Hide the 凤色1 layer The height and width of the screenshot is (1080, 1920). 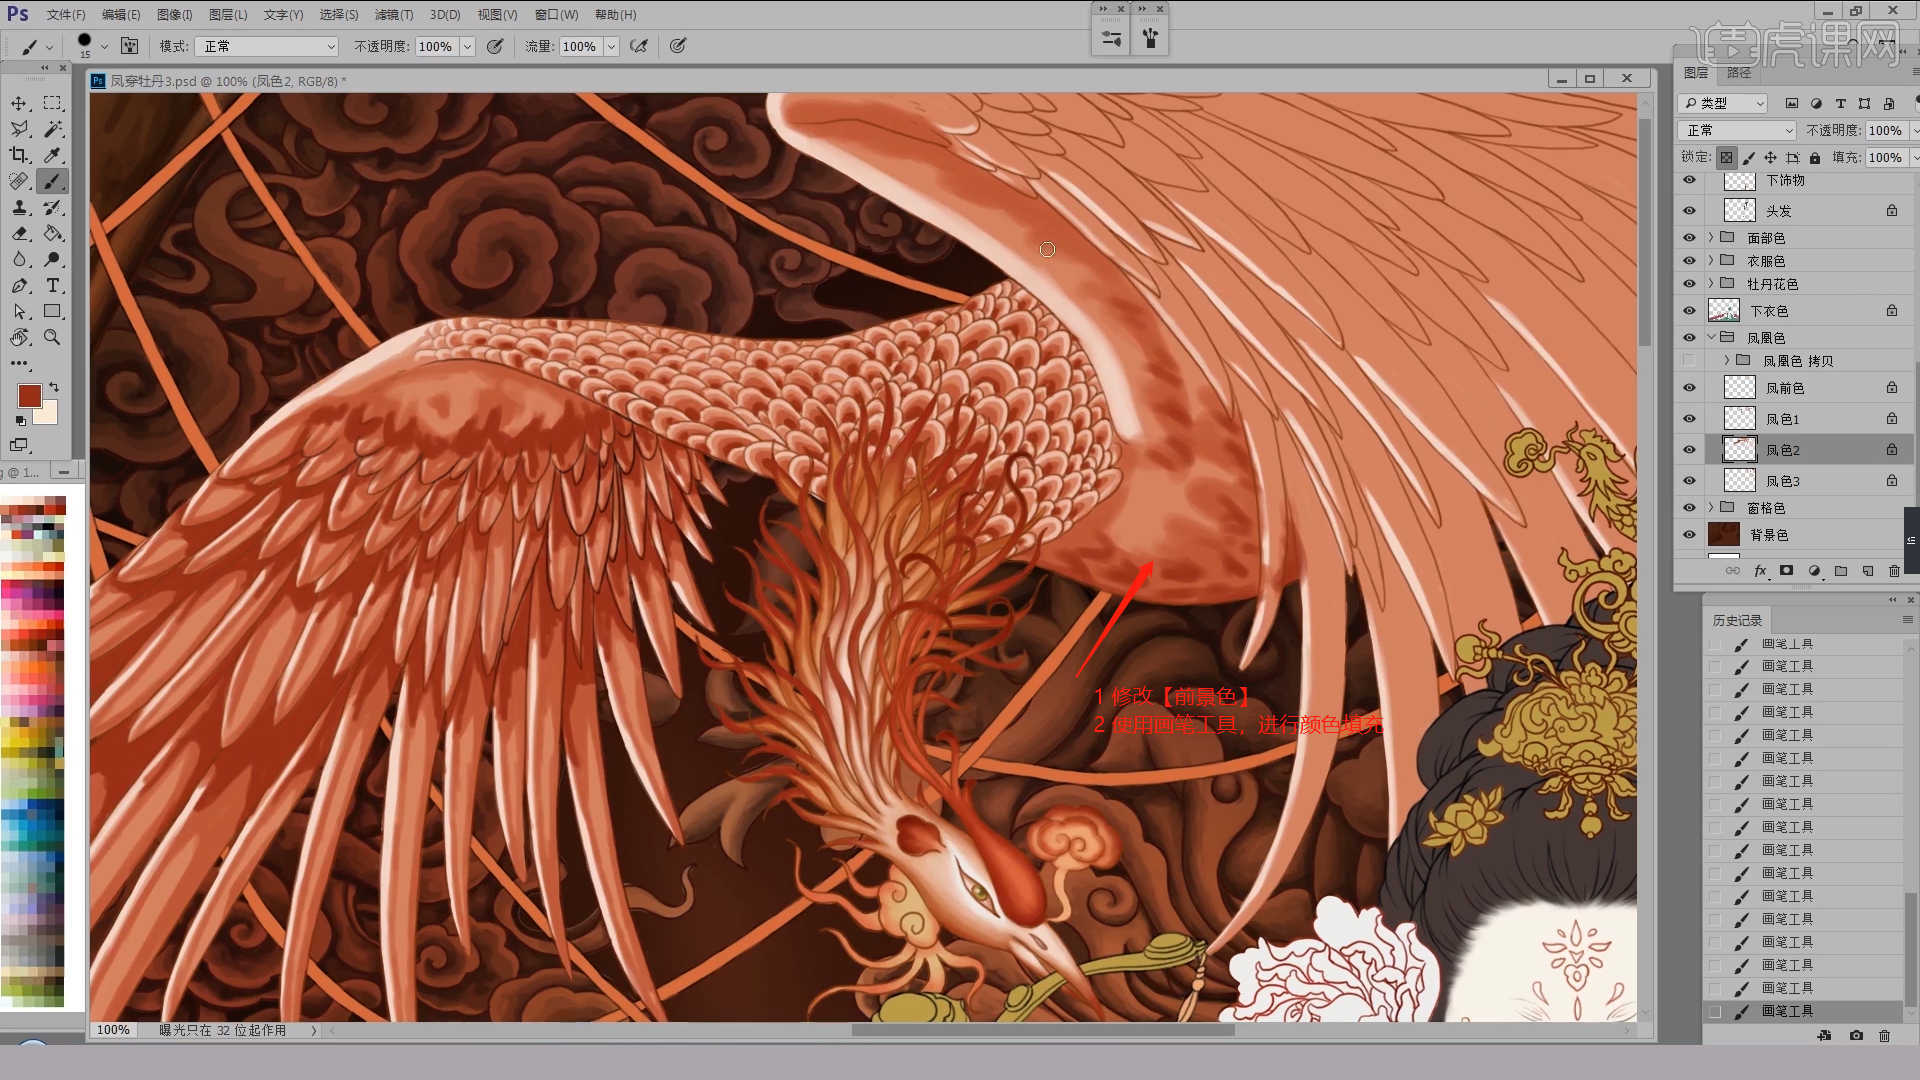point(1689,419)
